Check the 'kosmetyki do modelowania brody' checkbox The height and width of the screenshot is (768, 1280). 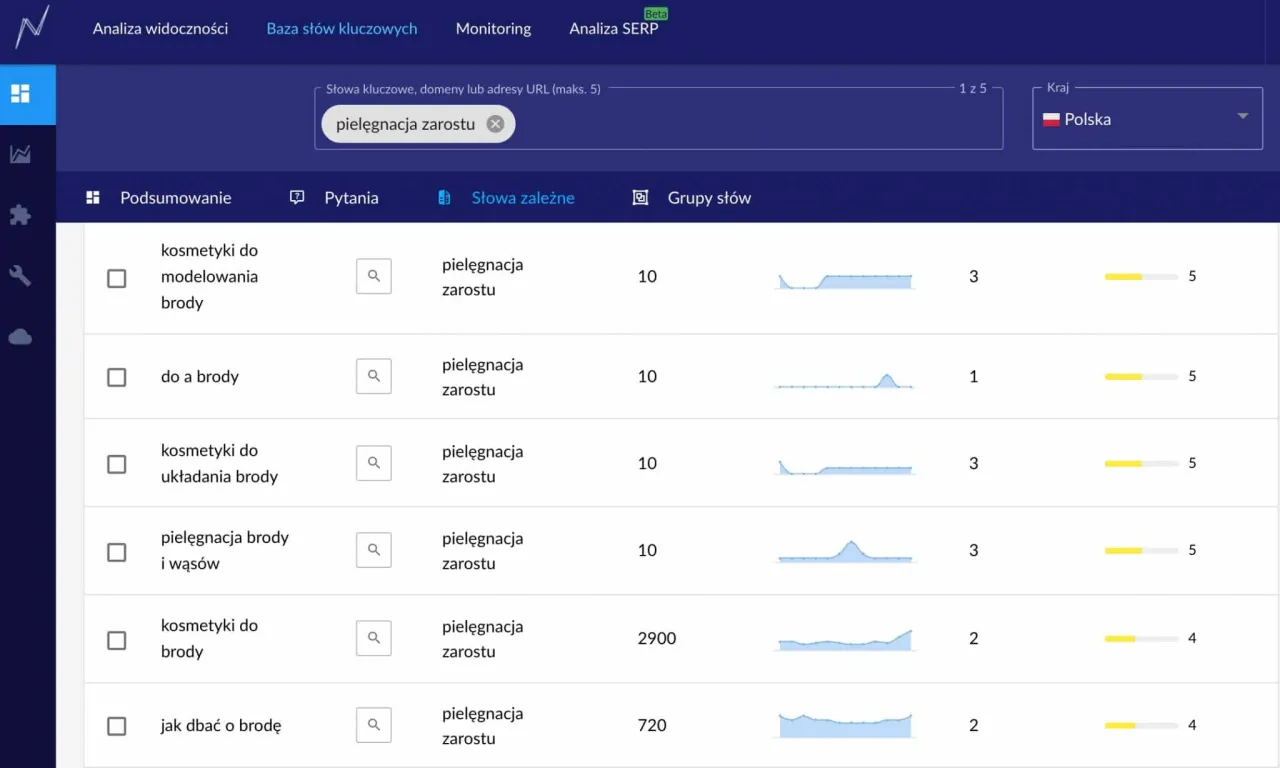coord(117,278)
